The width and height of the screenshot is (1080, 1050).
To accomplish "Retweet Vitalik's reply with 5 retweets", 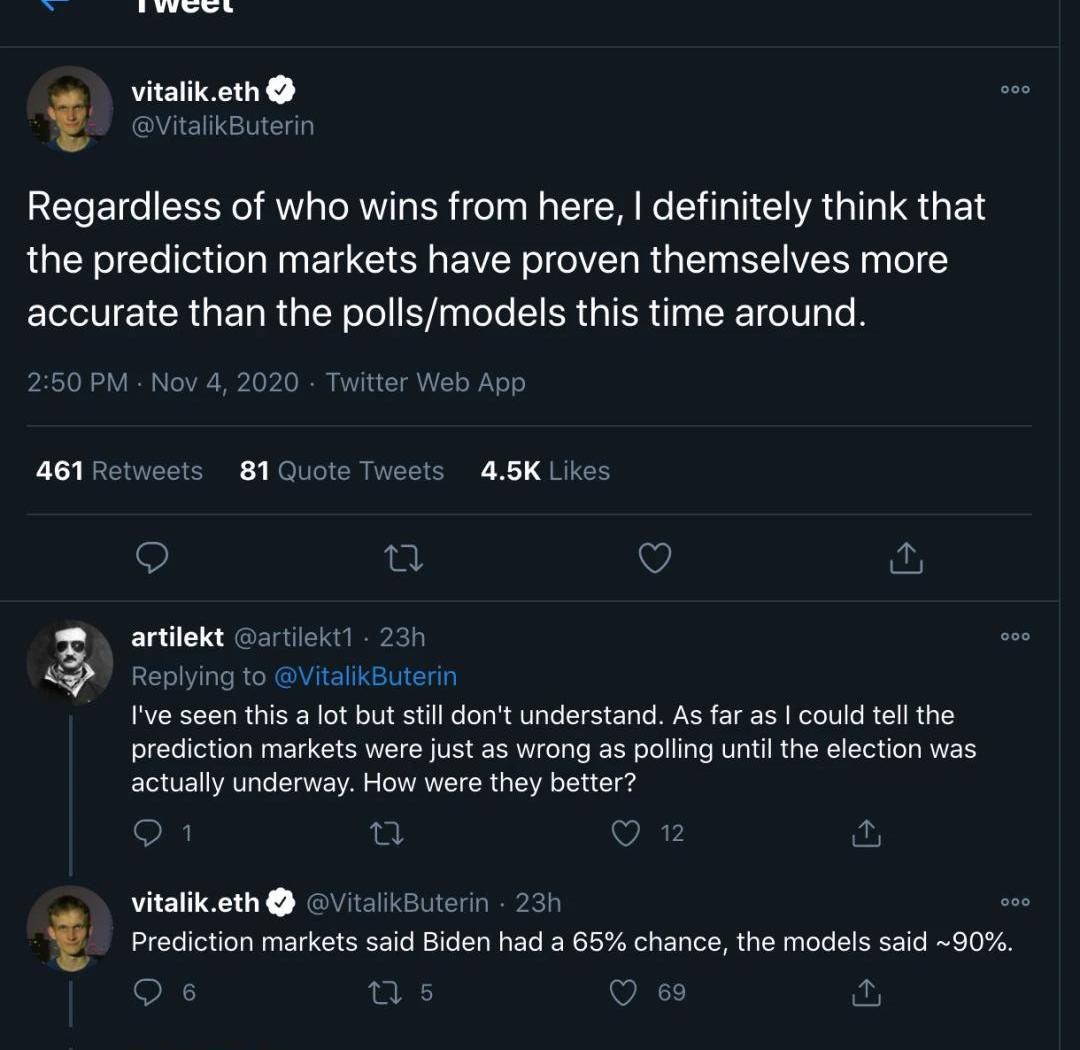I will [383, 992].
